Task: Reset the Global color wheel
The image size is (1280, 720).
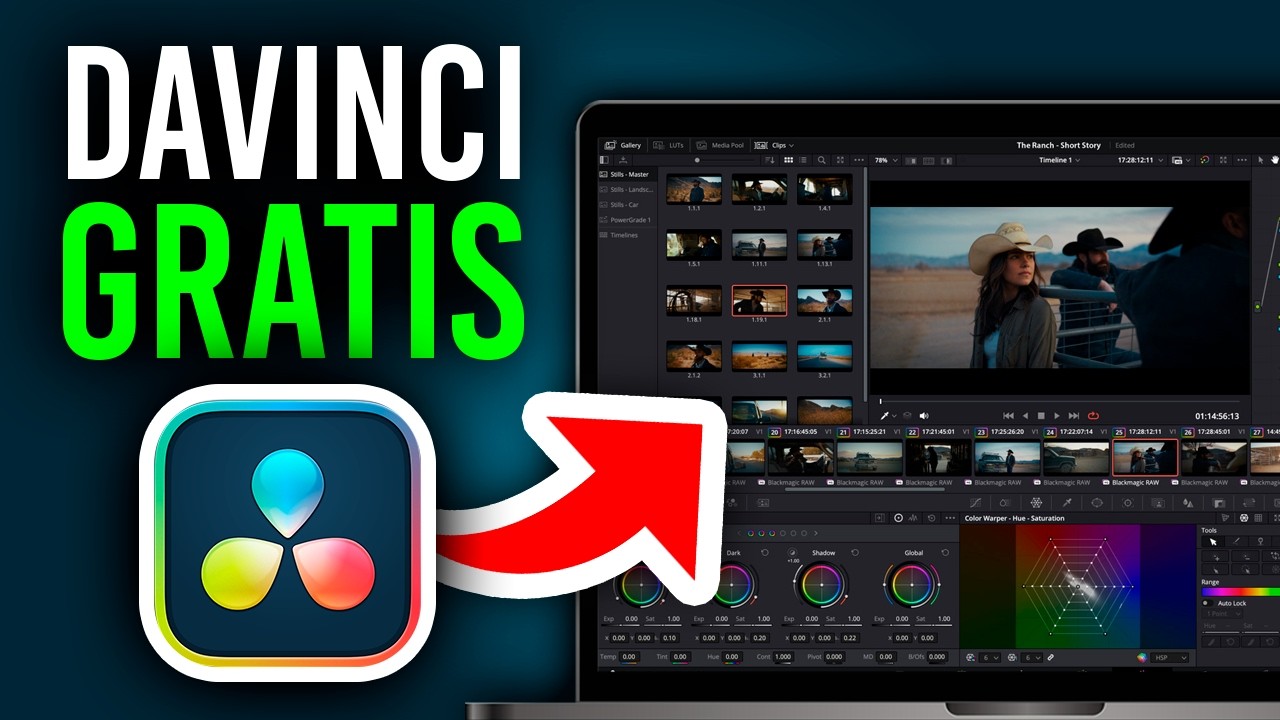Action: pos(945,552)
